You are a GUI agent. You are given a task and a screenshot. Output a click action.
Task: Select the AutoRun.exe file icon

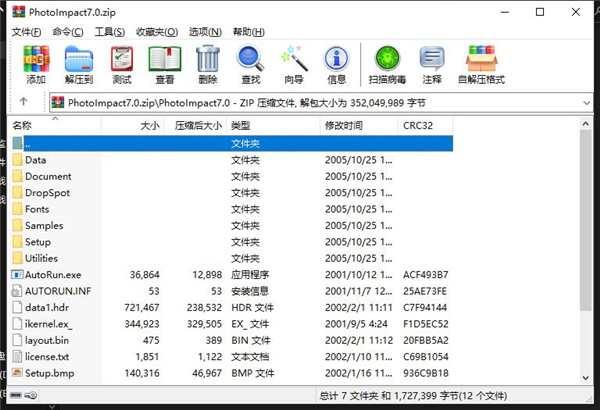[18, 274]
